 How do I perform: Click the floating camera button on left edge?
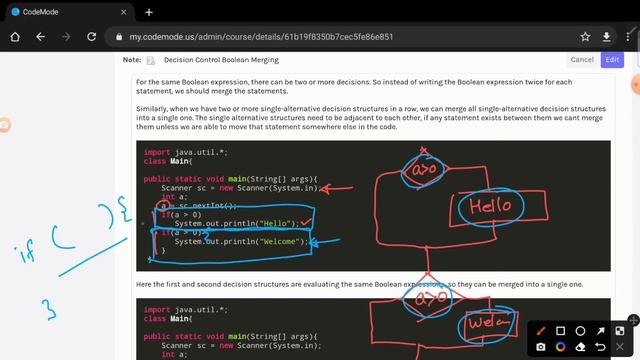coord(4,125)
